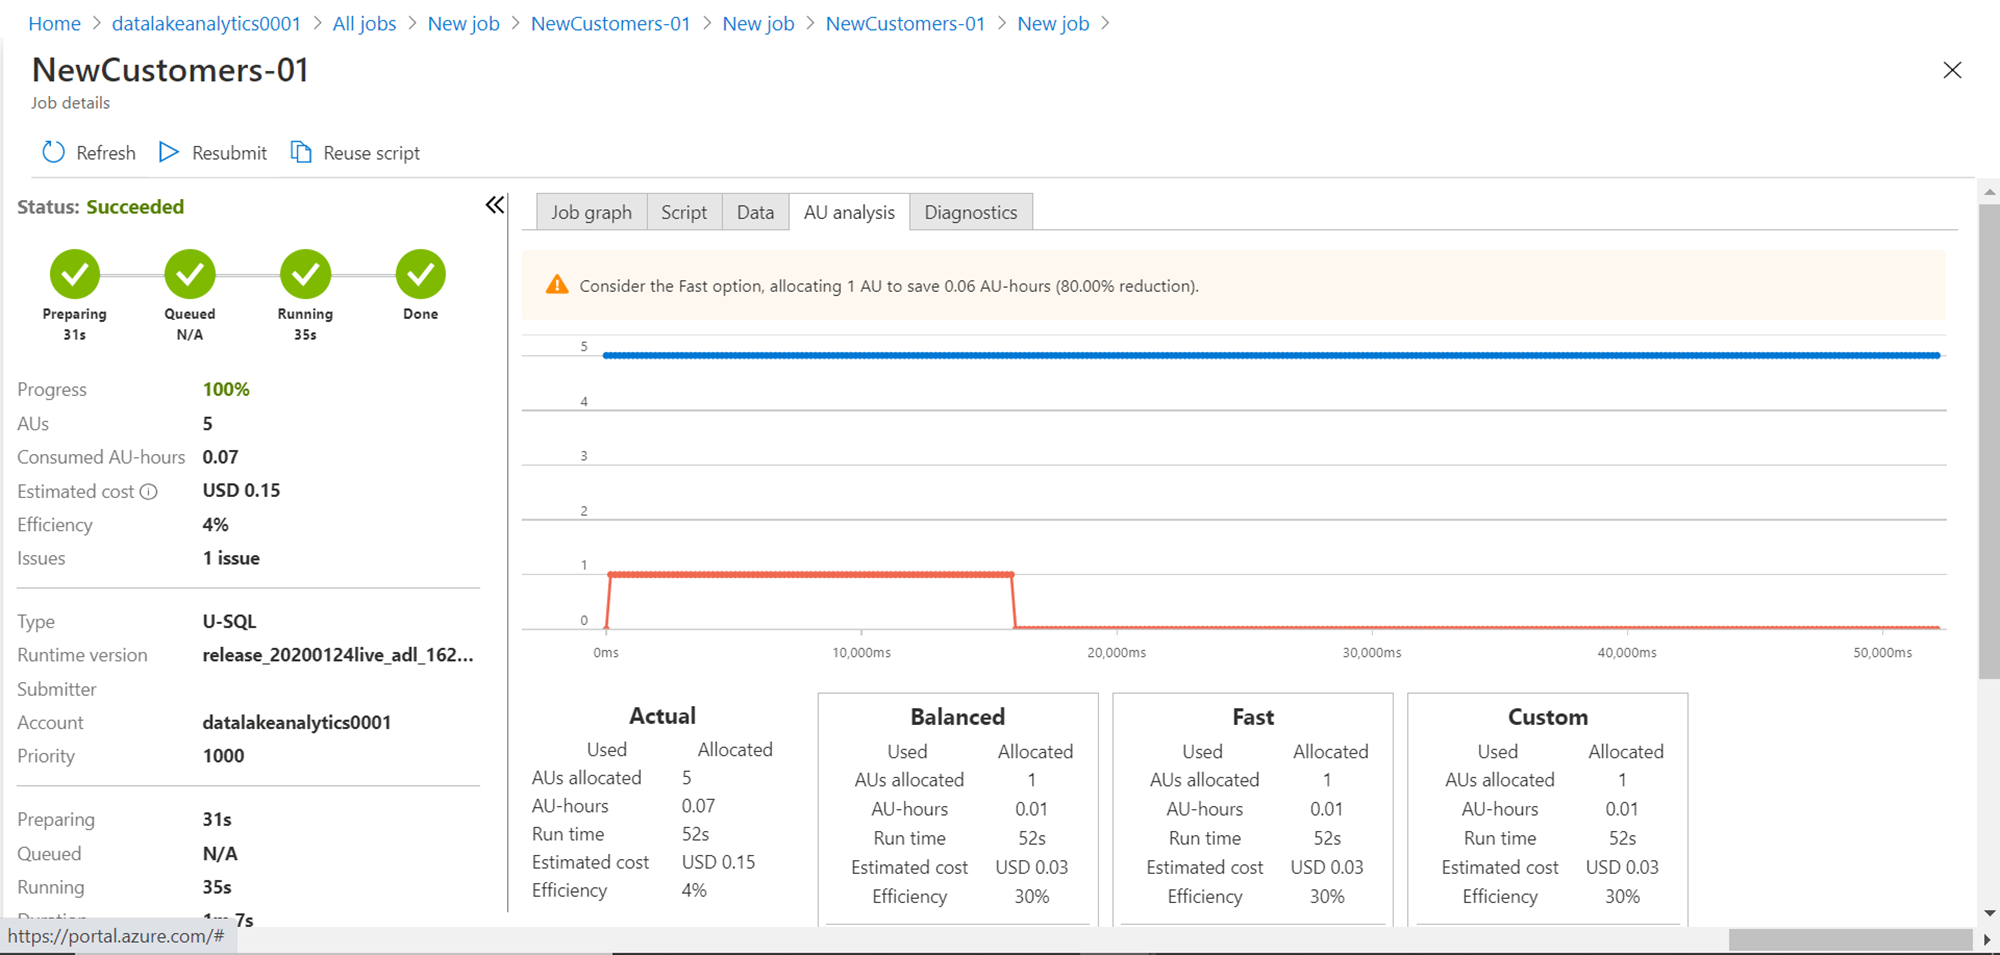Return to Home via breadcrumb
The width and height of the screenshot is (2000, 955).
(x=54, y=23)
